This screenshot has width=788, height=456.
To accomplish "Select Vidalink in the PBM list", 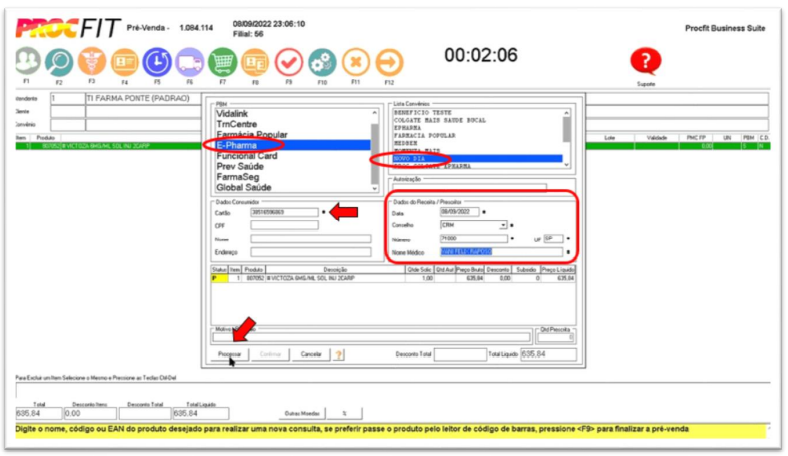I will click(x=293, y=114).
